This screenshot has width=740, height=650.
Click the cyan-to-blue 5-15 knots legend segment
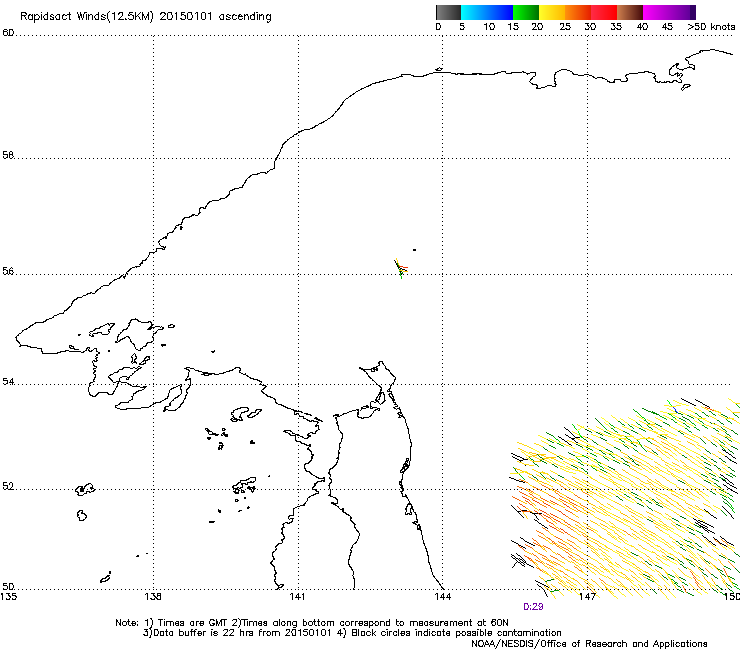[487, 12]
